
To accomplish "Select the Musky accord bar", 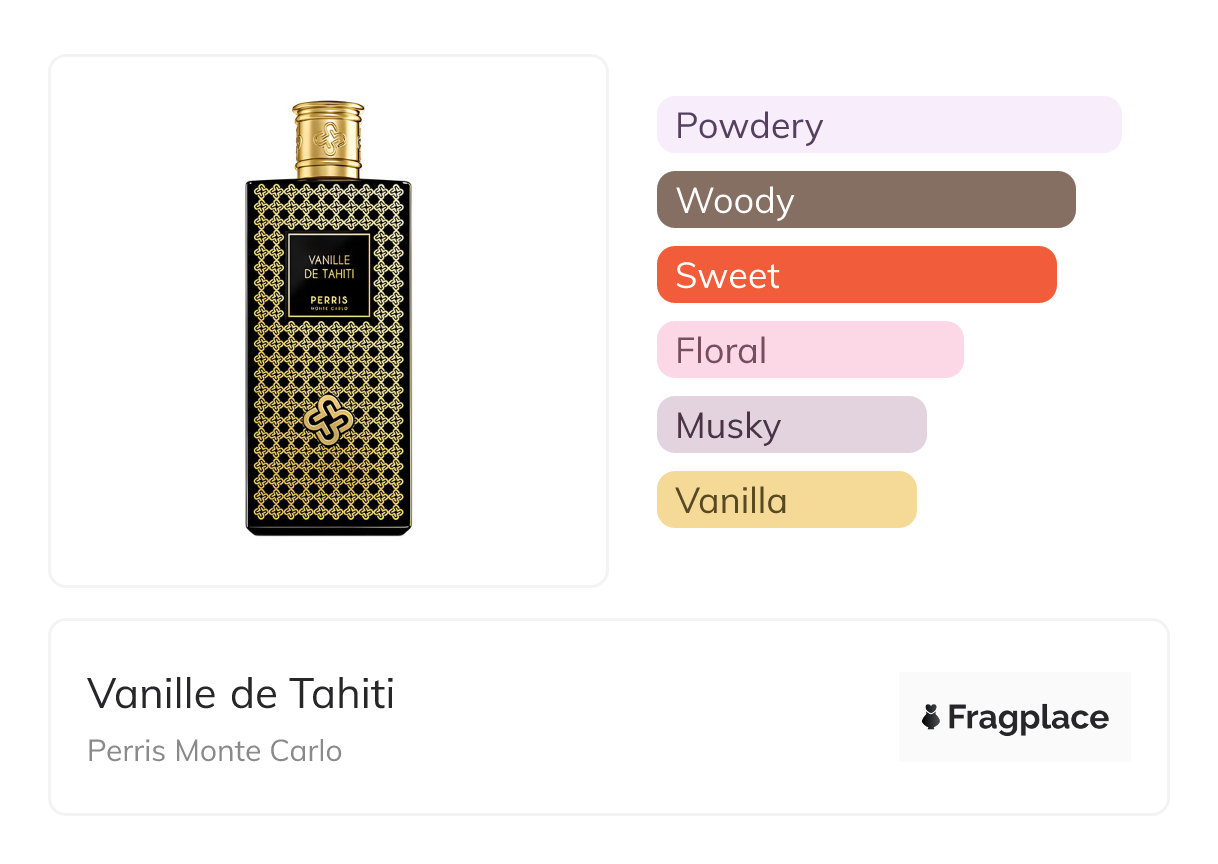I will (x=791, y=425).
